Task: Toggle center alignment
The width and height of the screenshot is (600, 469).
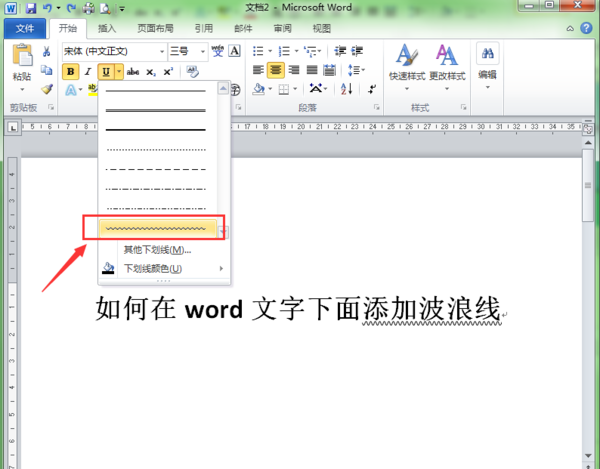Action: click(276, 70)
